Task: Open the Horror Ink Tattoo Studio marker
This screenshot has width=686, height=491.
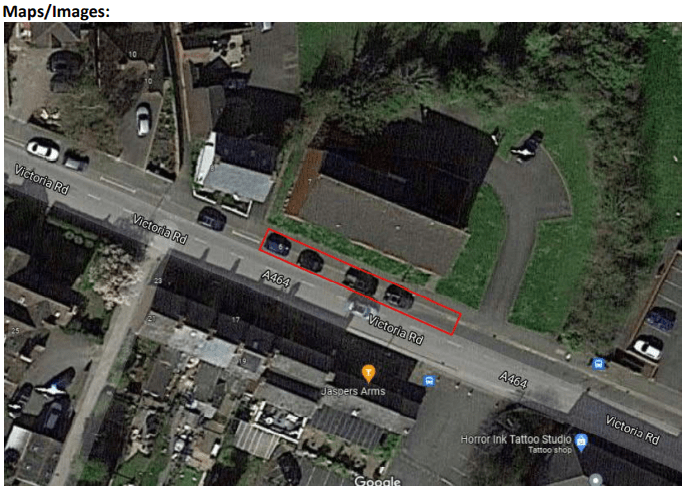Action: pyautogui.click(x=581, y=443)
